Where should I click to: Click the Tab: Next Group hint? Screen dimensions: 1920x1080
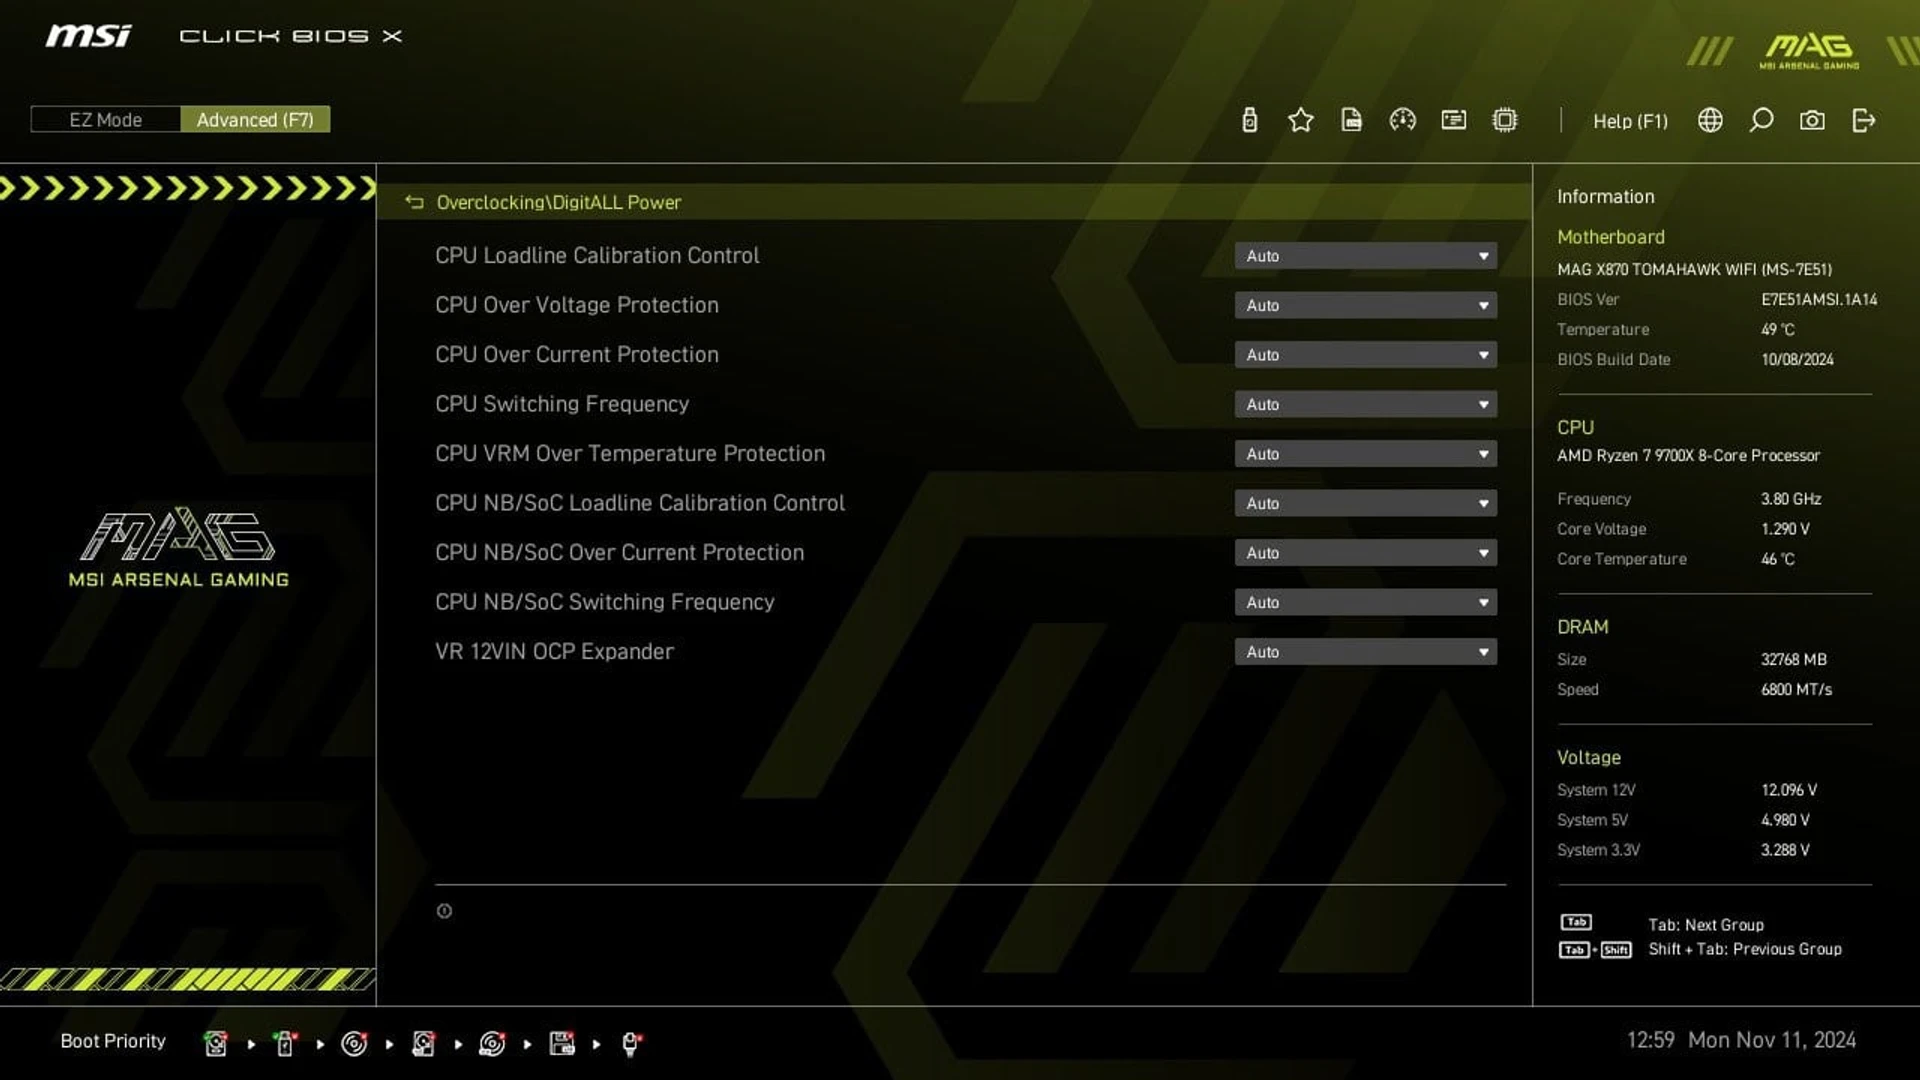pos(1706,925)
